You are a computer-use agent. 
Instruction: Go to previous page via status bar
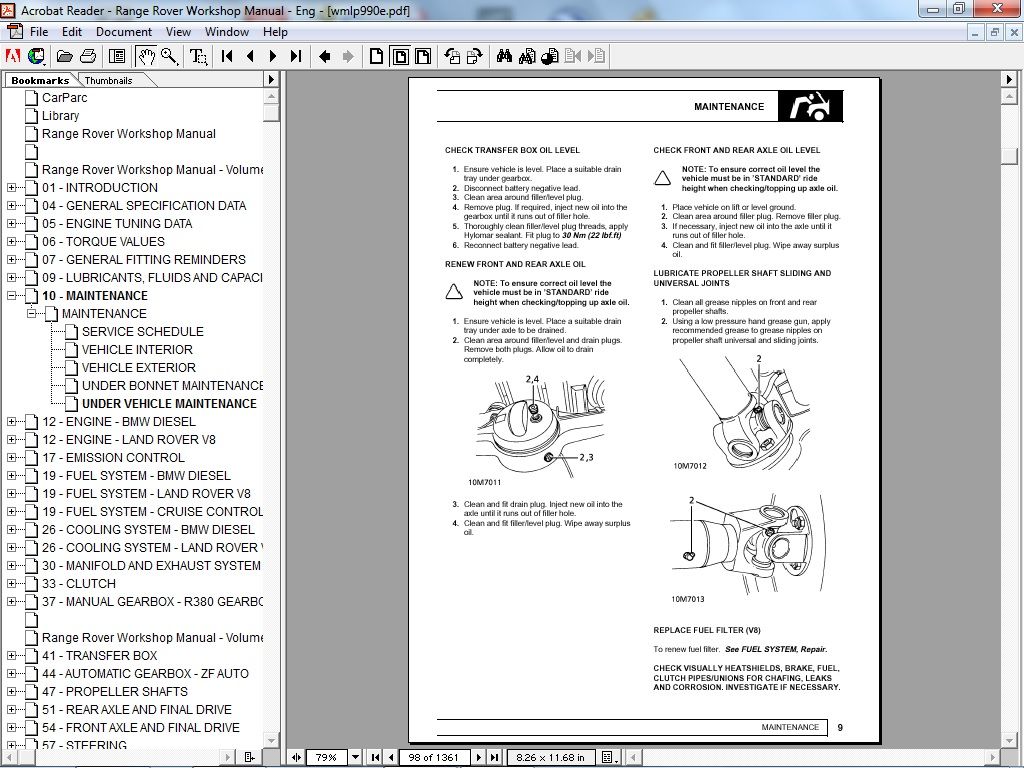[x=391, y=757]
